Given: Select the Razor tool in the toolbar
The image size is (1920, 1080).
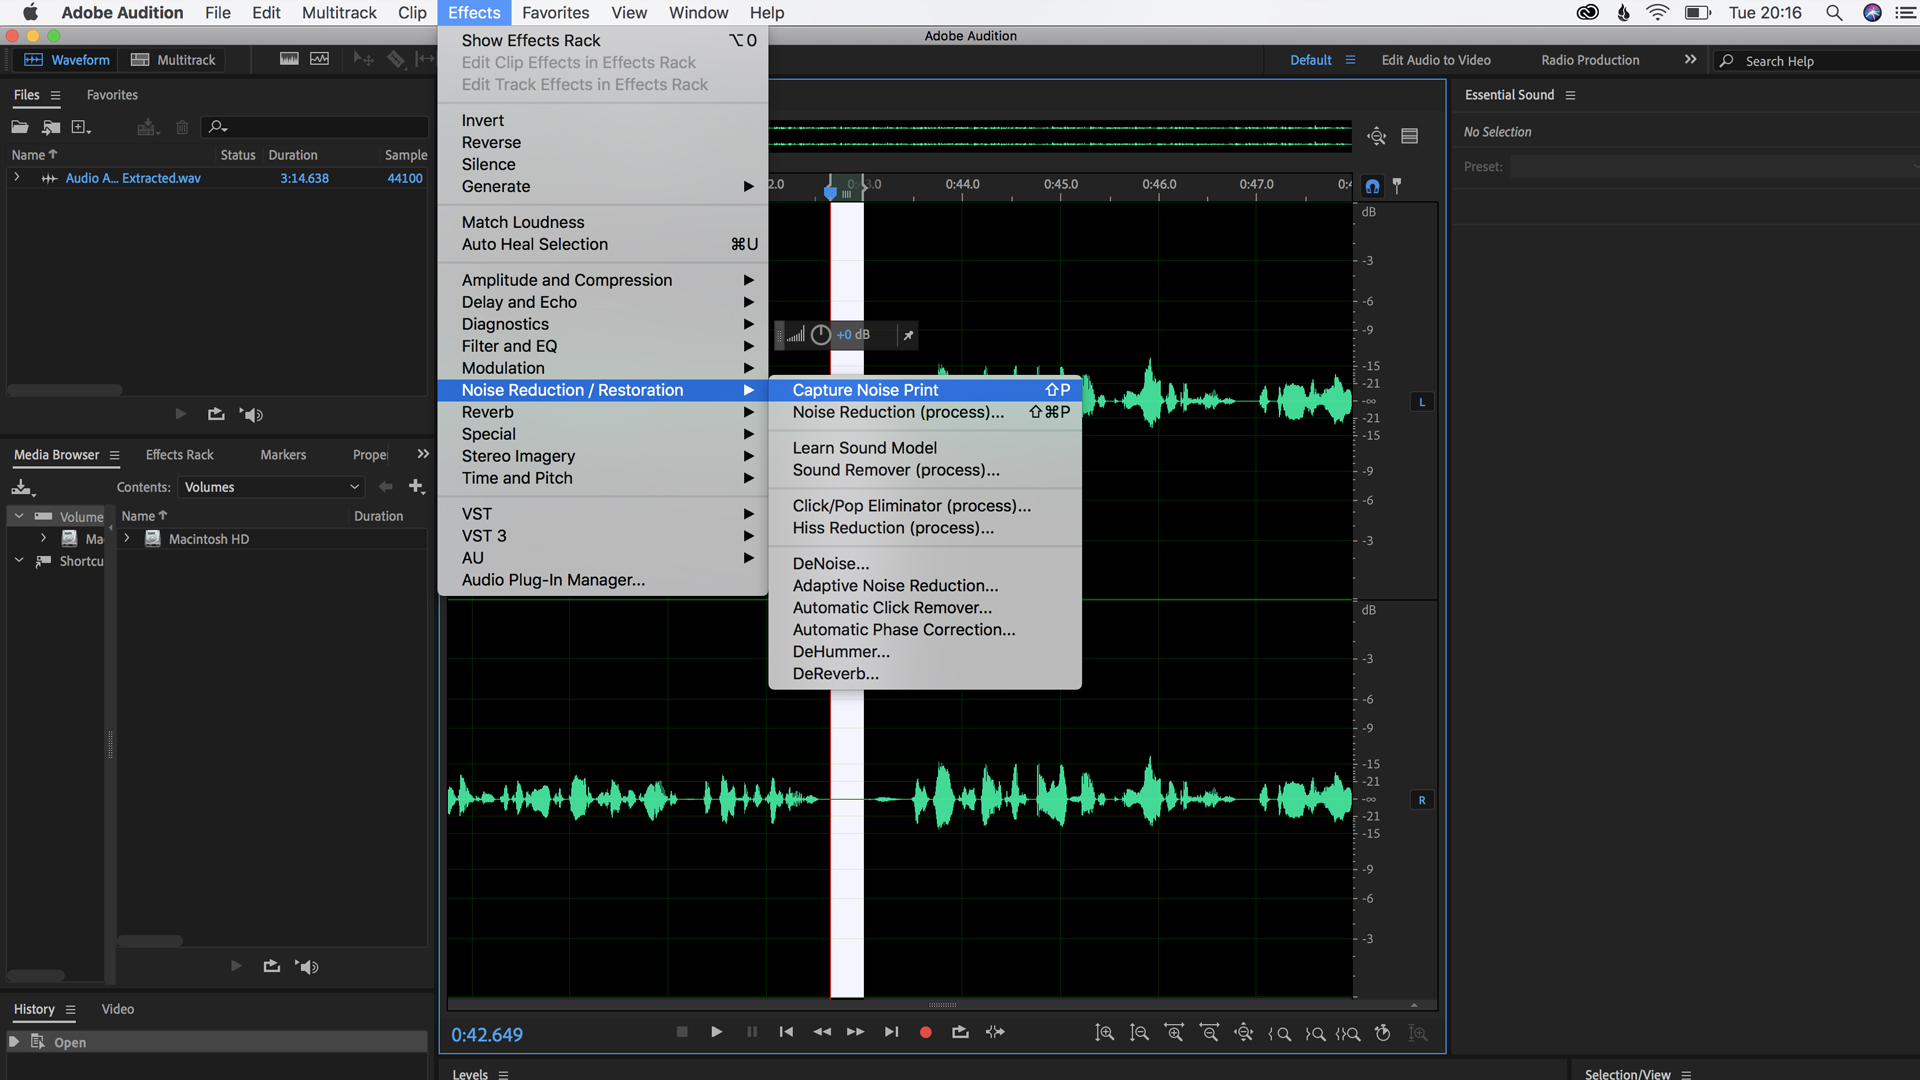Looking at the screenshot, I should point(396,58).
